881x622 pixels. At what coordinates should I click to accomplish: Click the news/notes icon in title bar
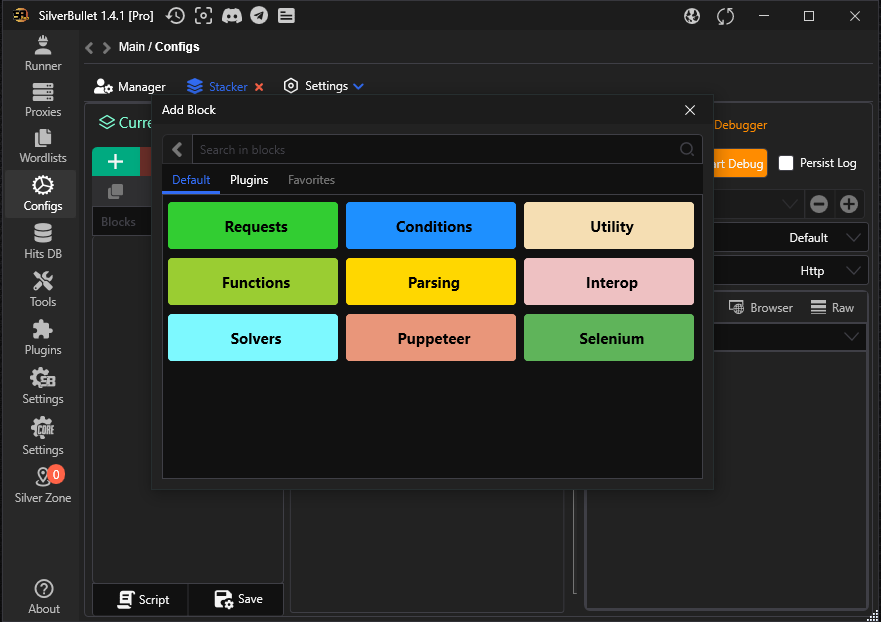(x=287, y=16)
